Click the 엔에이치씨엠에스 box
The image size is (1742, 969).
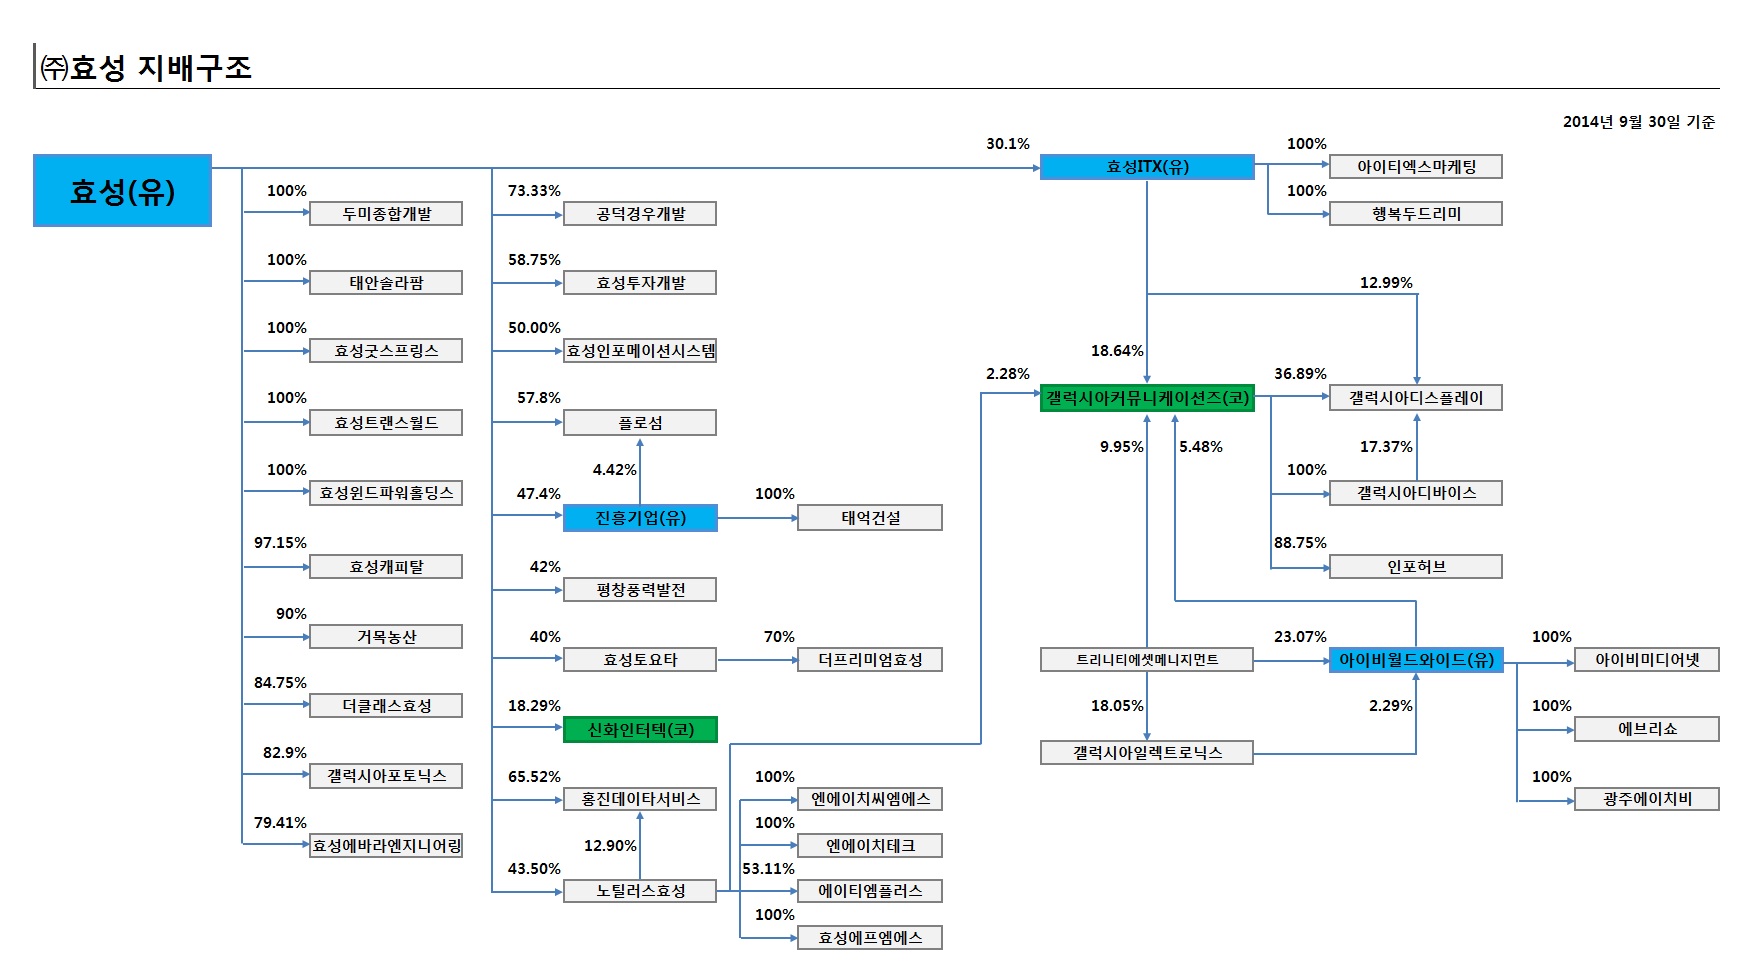[x=870, y=799]
